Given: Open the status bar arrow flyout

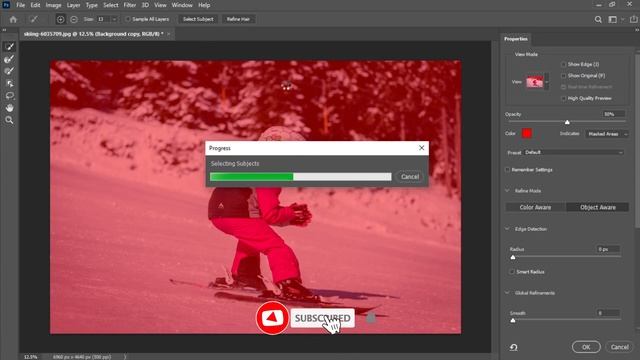Looking at the screenshot, I should pos(125,357).
